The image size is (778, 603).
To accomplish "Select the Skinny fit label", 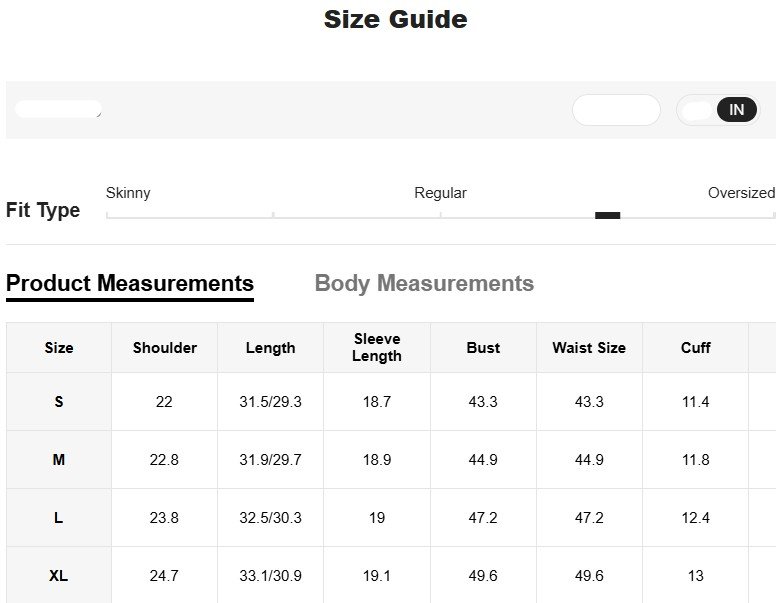I will click(x=128, y=193).
